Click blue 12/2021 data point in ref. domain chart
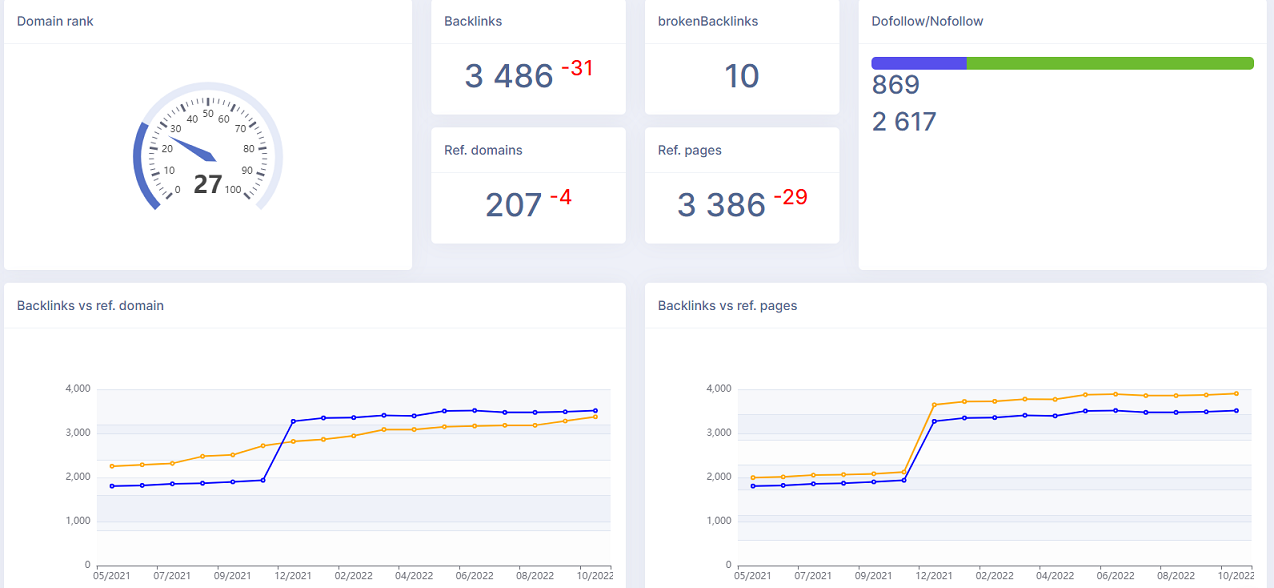This screenshot has width=1274, height=588. coord(293,421)
